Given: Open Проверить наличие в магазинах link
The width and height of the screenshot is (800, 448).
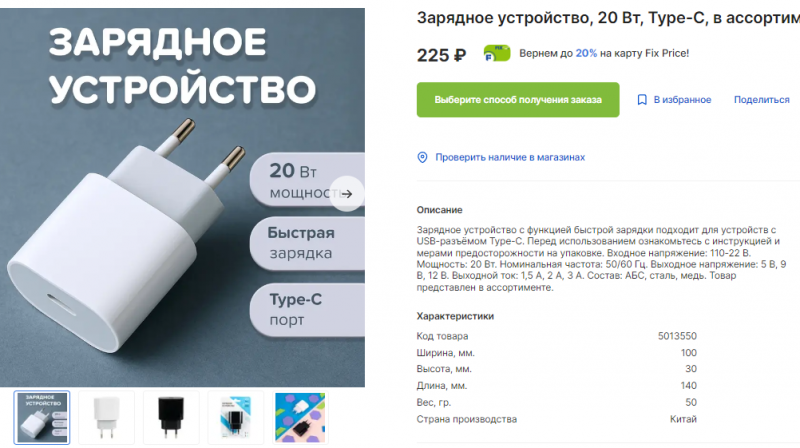Looking at the screenshot, I should tap(510, 157).
